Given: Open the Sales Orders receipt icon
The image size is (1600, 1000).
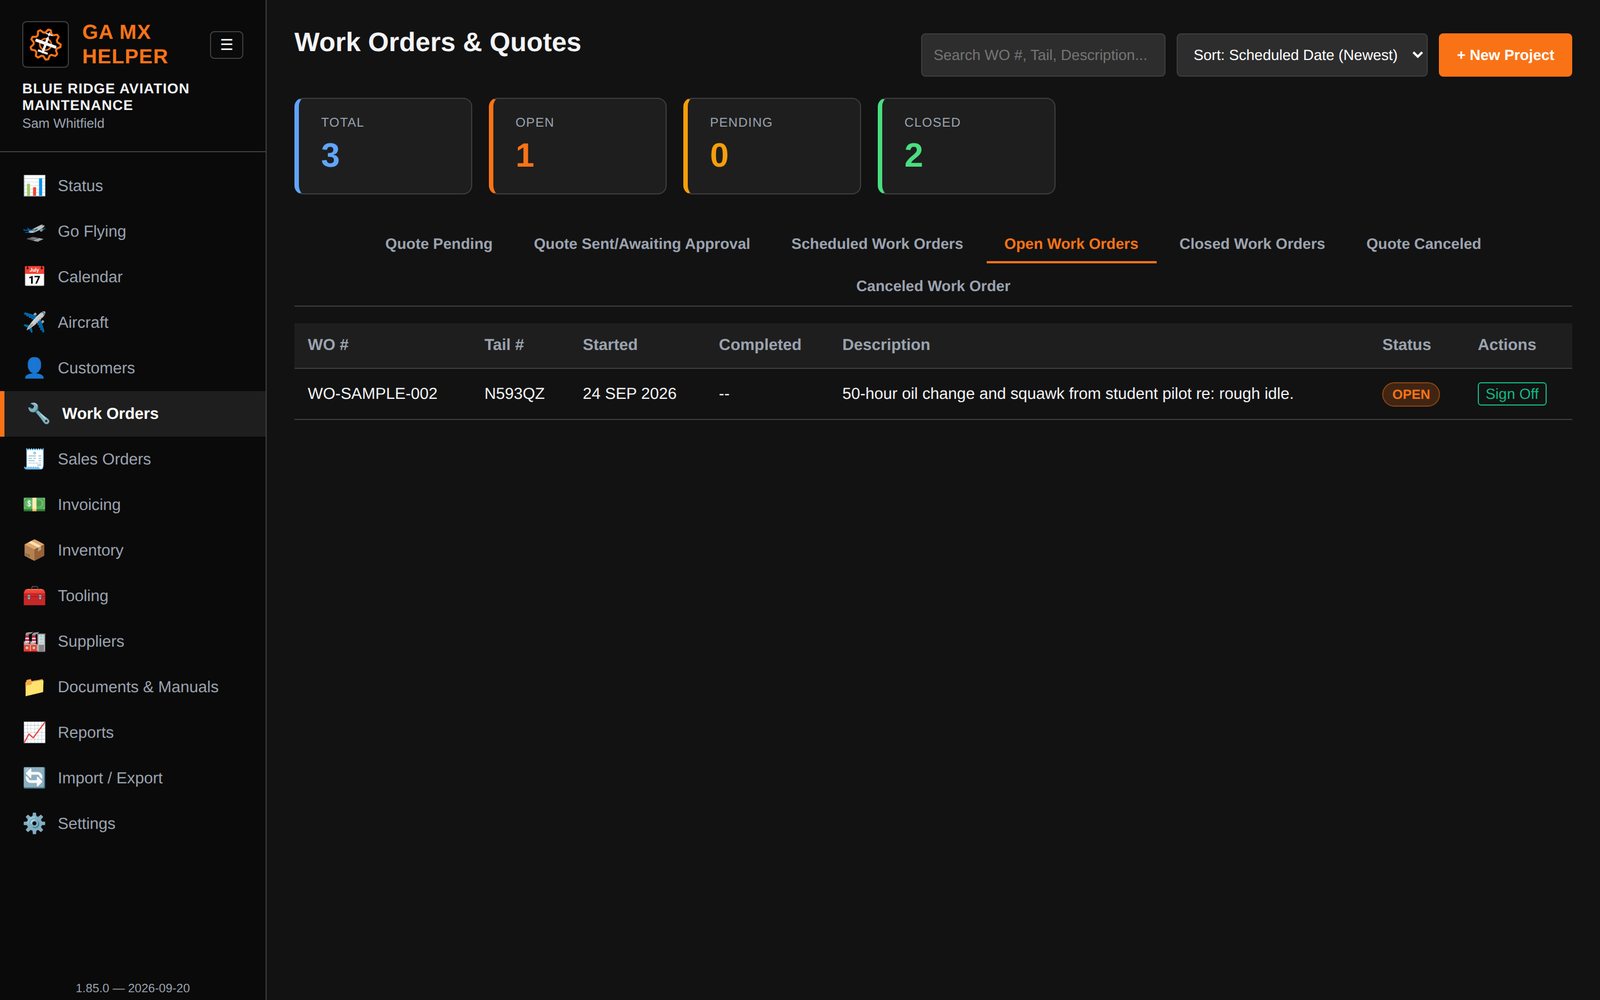Looking at the screenshot, I should (x=34, y=459).
